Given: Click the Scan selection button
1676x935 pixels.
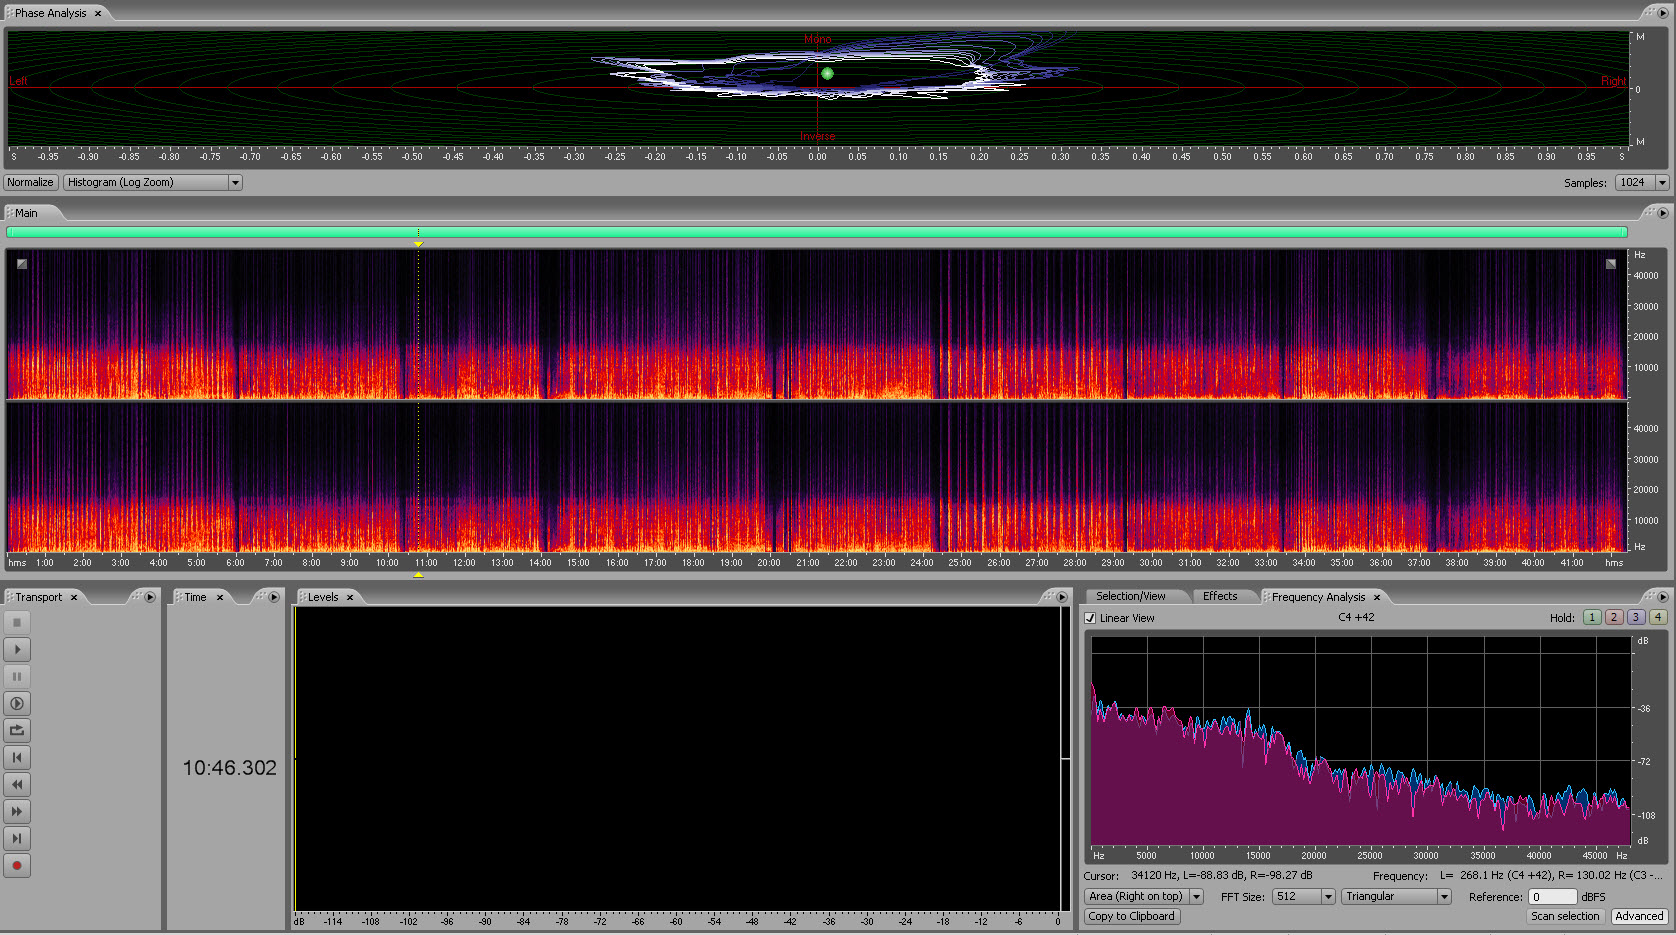Looking at the screenshot, I should pos(1565,916).
